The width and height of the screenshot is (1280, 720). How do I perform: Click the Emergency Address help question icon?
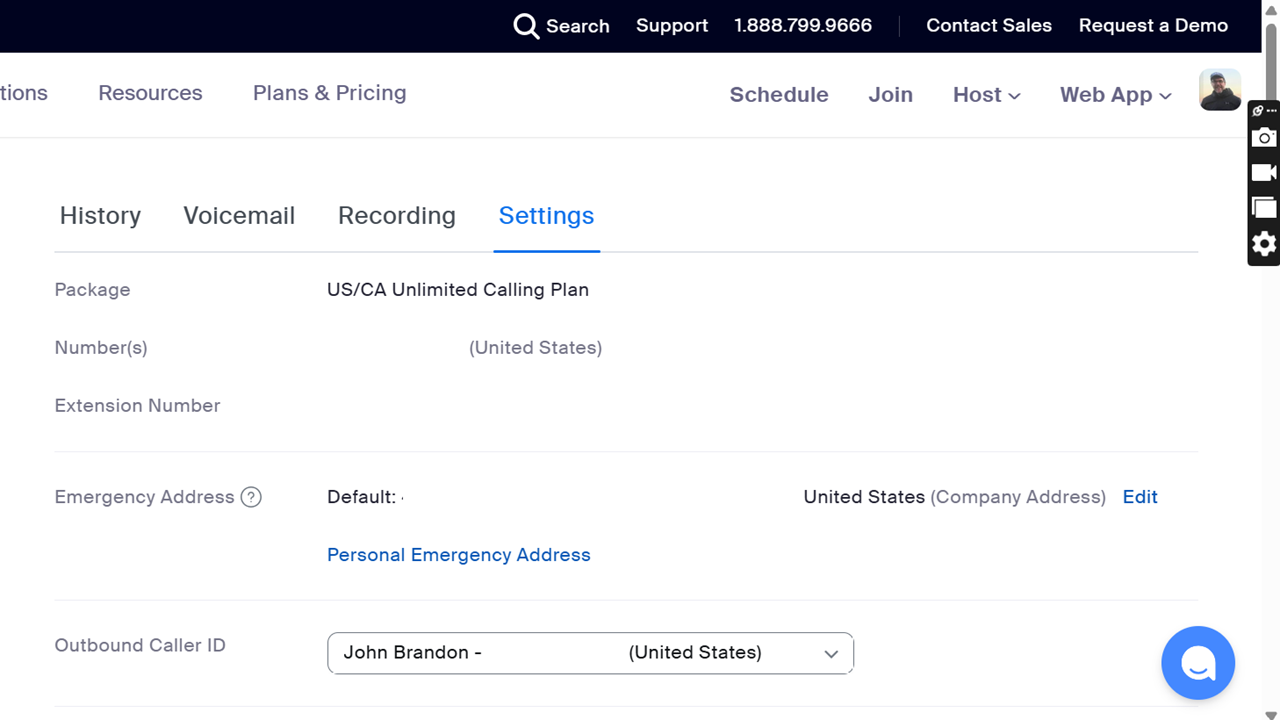(251, 497)
